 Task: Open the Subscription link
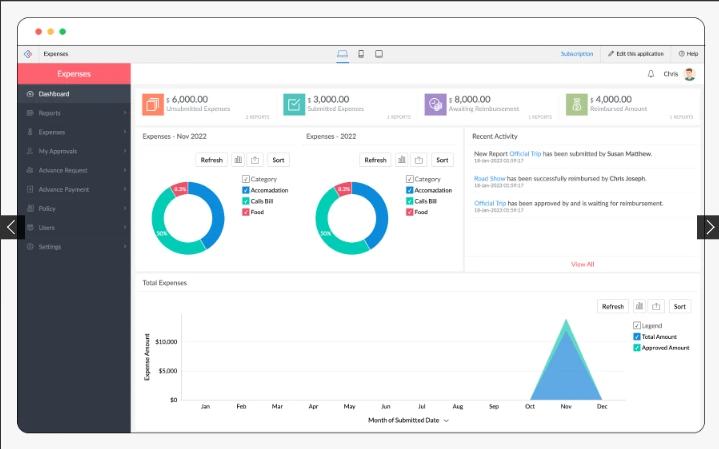click(576, 54)
